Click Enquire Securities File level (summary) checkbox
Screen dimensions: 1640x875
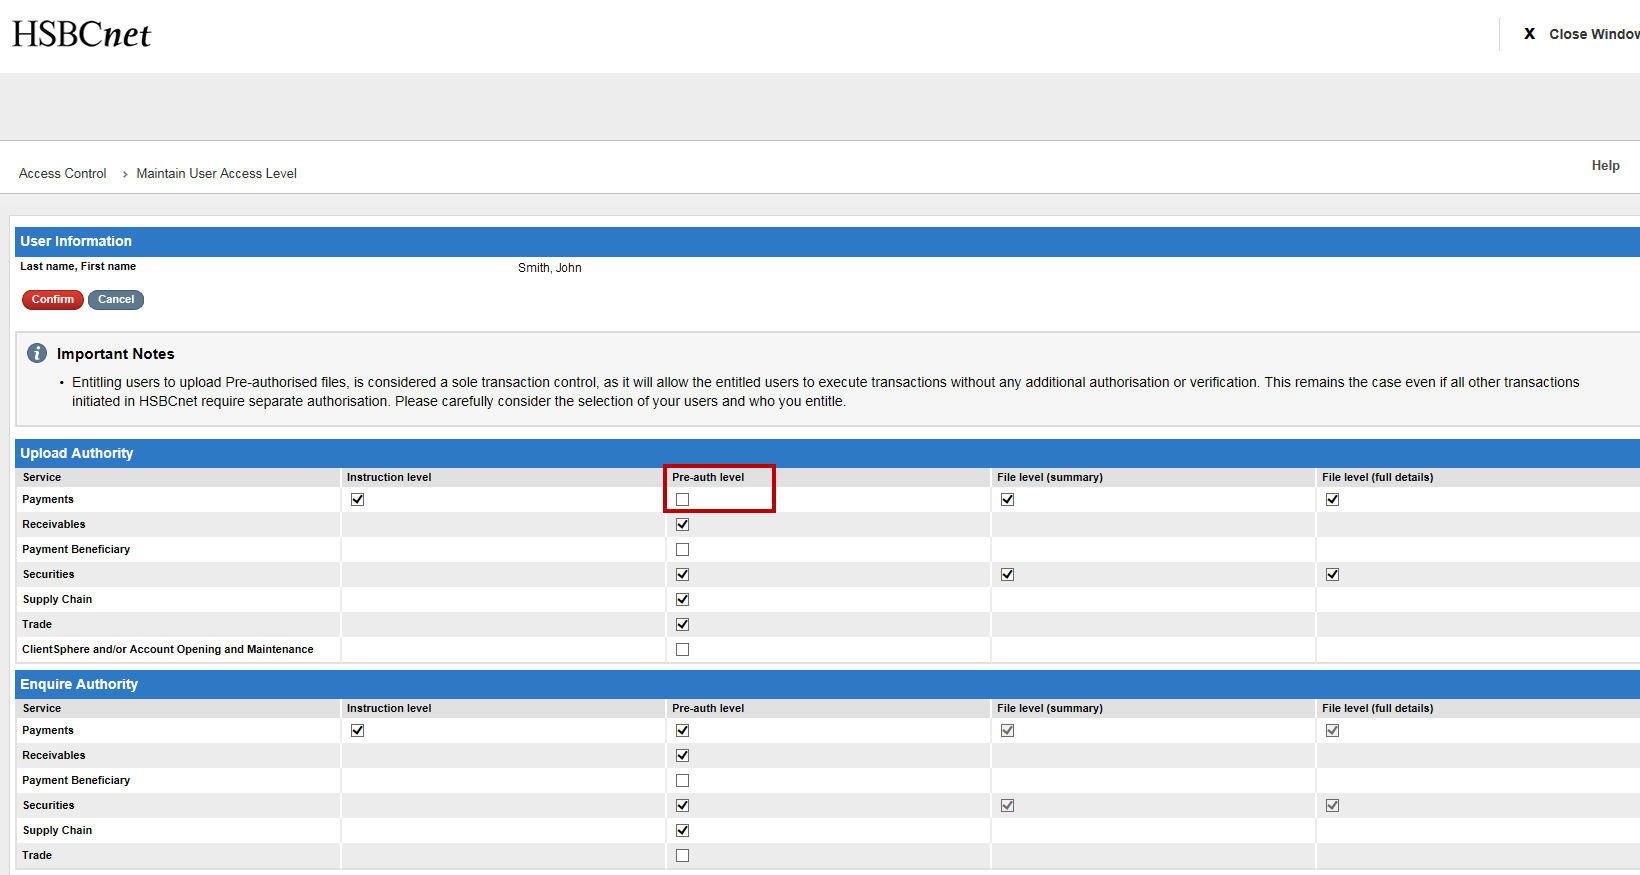tap(1007, 805)
